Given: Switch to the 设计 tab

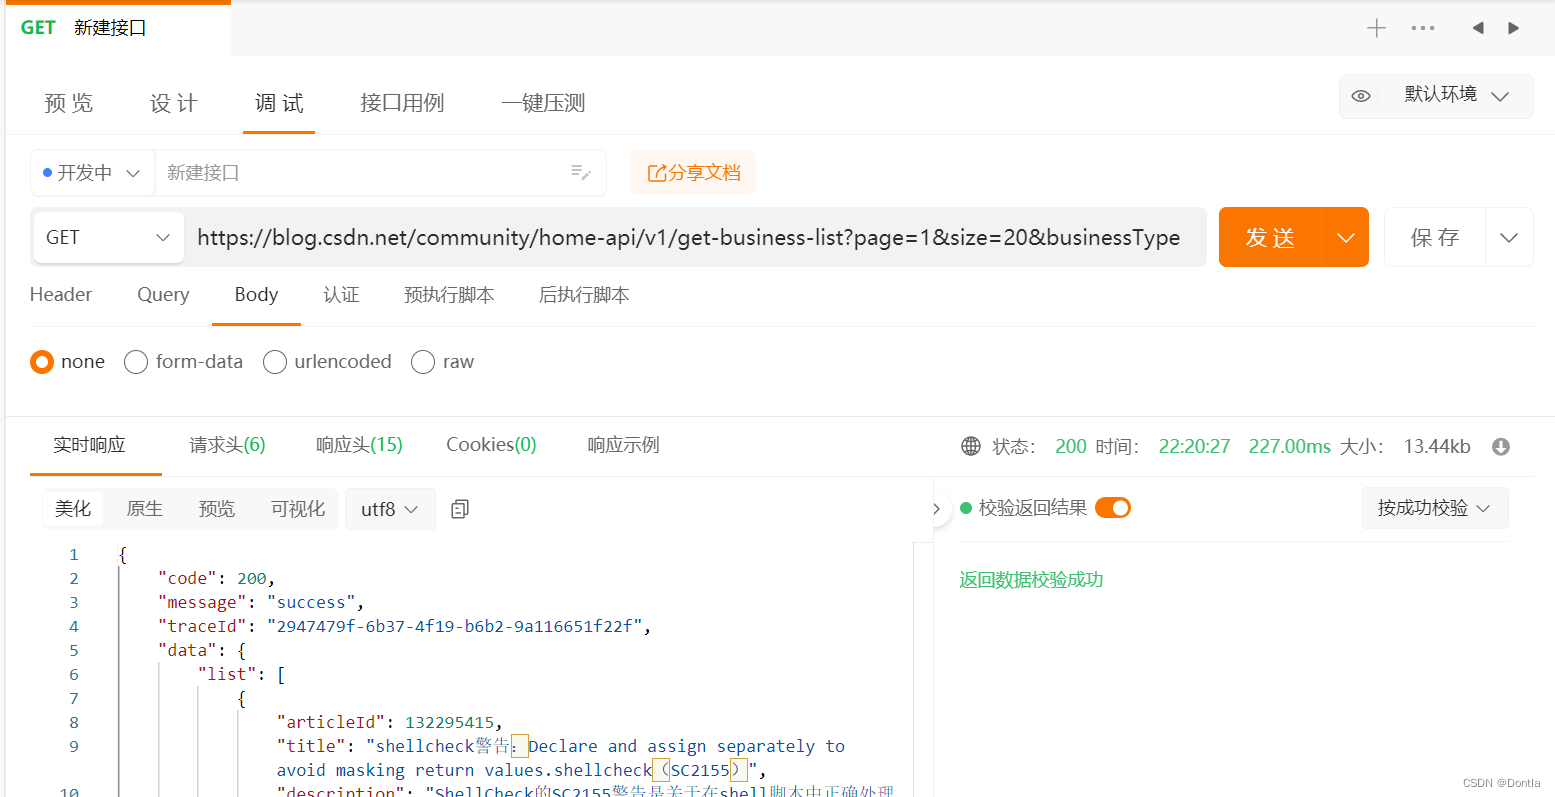Looking at the screenshot, I should coord(174,103).
